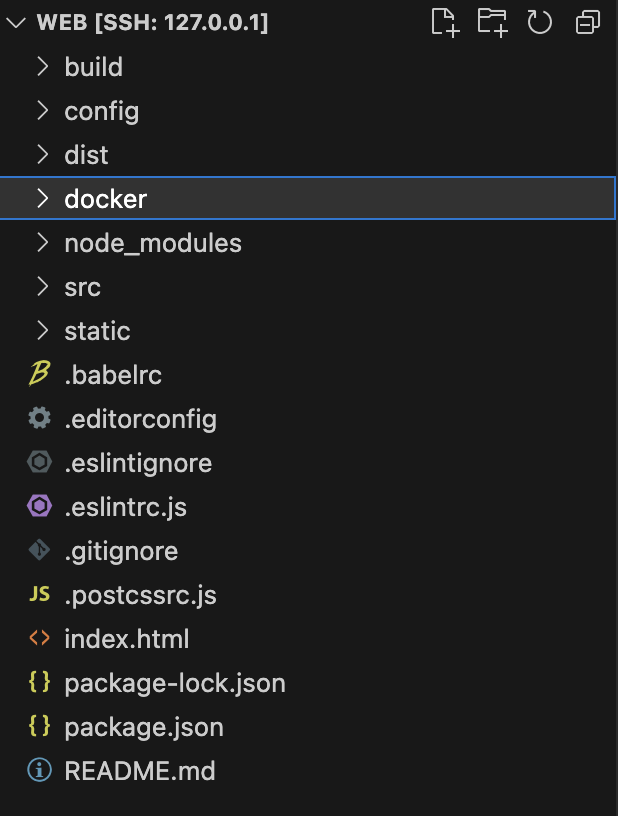This screenshot has height=816, width=618.
Task: Click the info icon beside README.md
Action: coord(39,771)
